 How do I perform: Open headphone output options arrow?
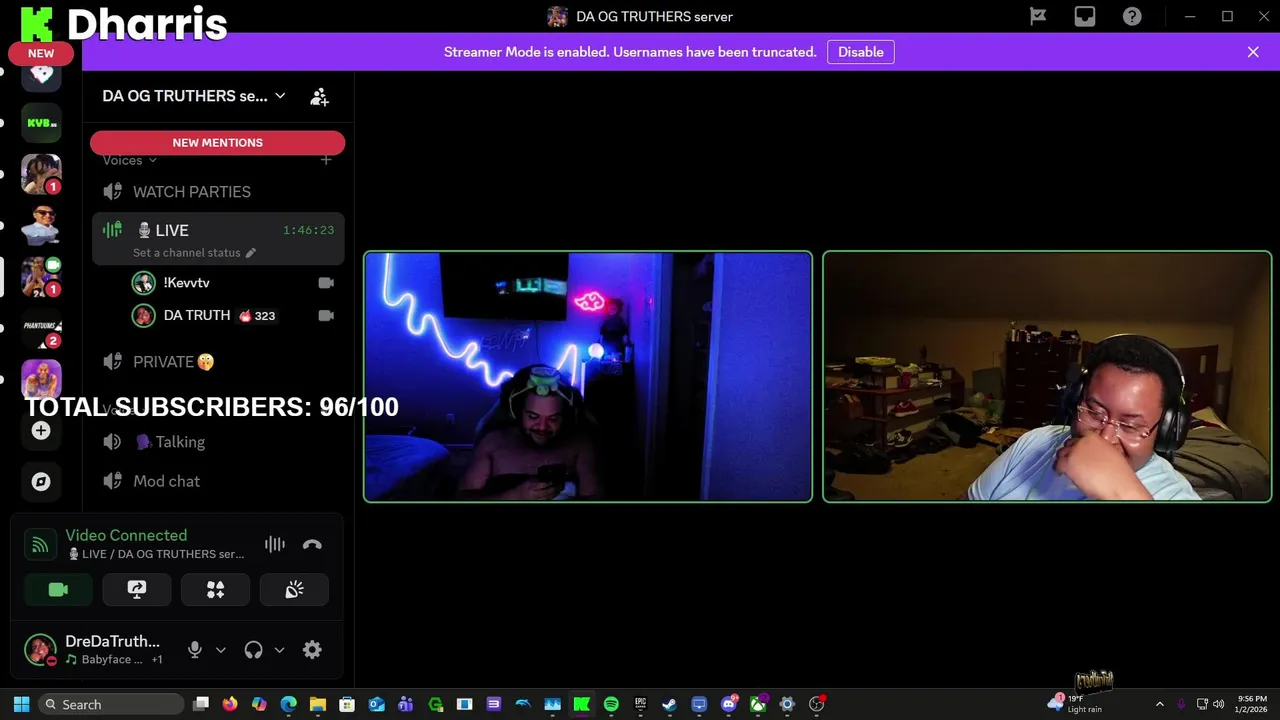coord(279,650)
